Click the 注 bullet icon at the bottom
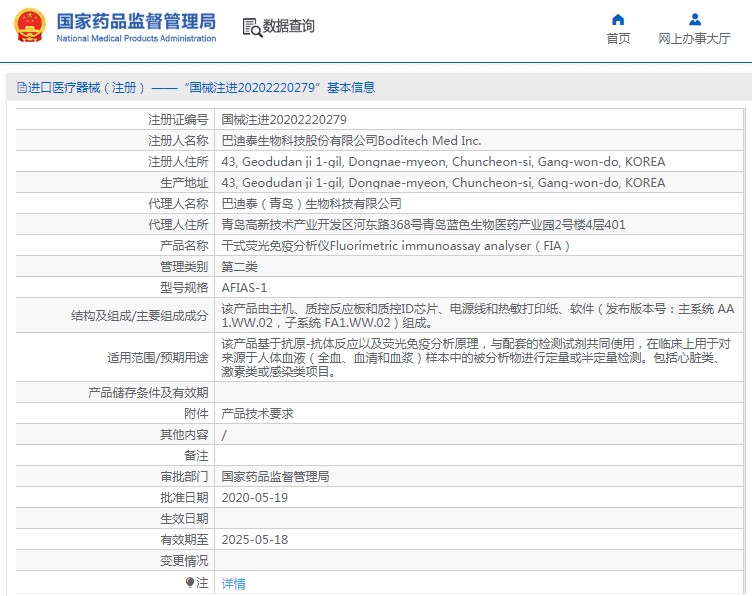The height and width of the screenshot is (596, 752). click(x=189, y=583)
